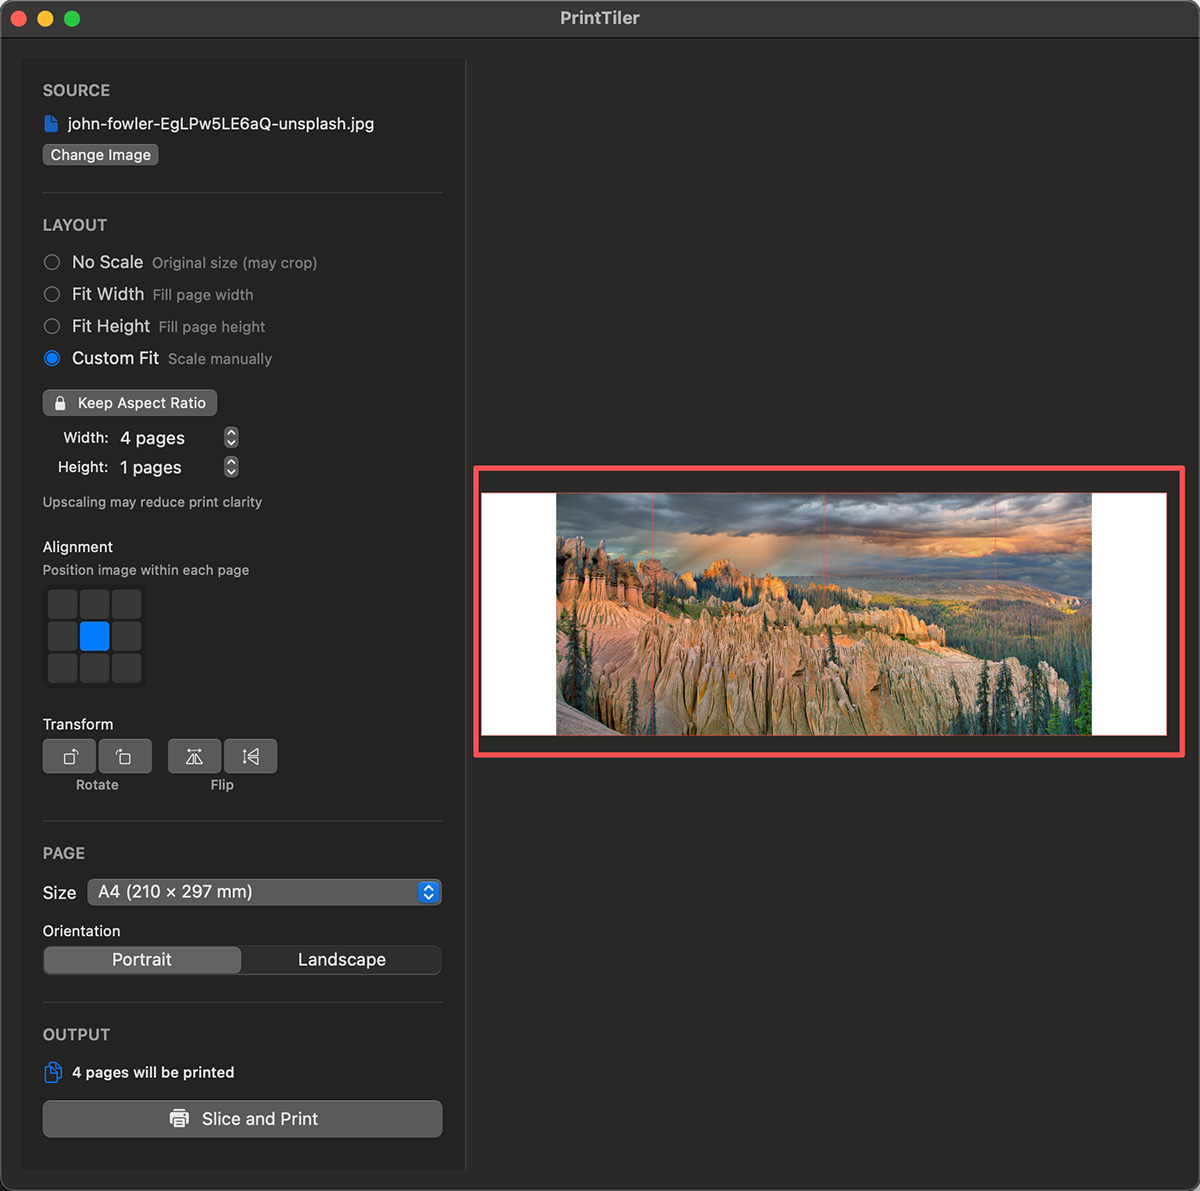Open the paper size dropdown showing A4
Image resolution: width=1200 pixels, height=1191 pixels.
264,892
